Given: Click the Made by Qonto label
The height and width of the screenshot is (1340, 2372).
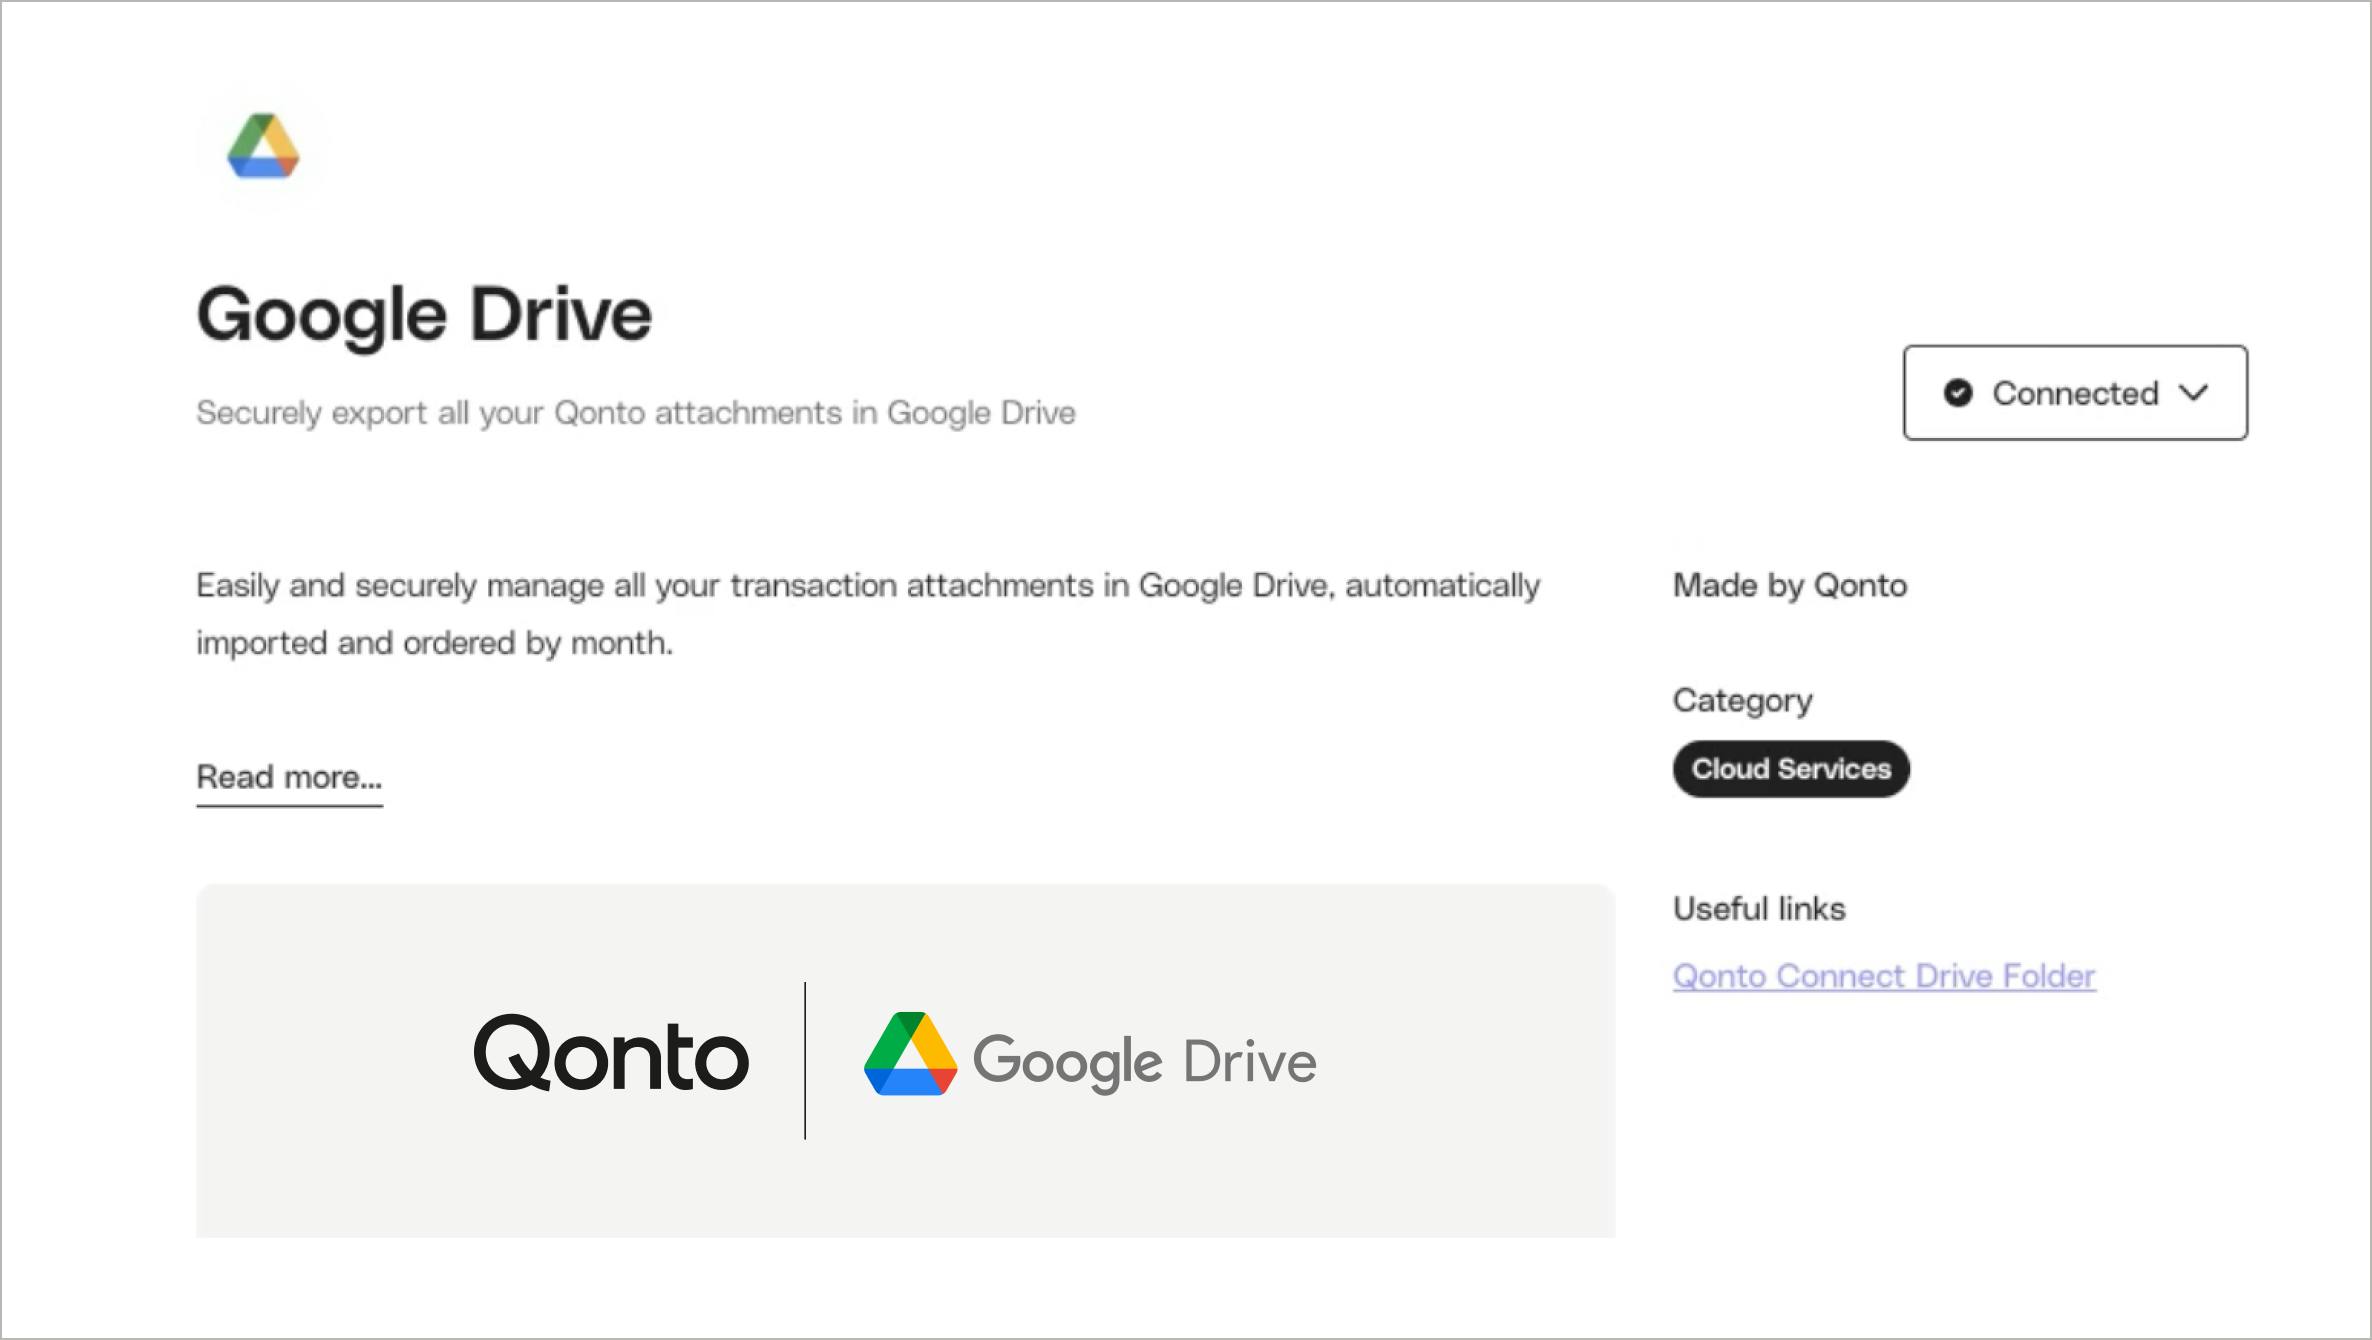Looking at the screenshot, I should pos(1789,585).
